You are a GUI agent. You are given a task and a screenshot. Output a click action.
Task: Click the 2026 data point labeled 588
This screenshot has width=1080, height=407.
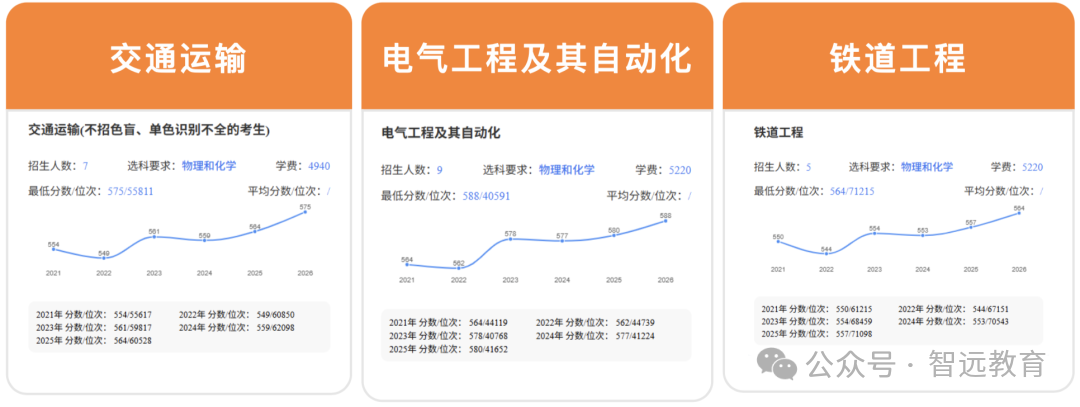(x=665, y=220)
